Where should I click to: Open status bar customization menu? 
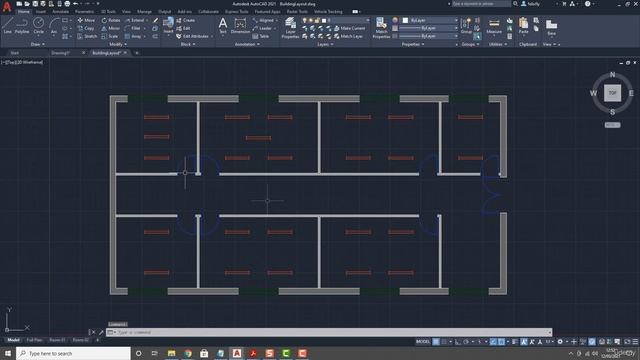click(x=635, y=342)
